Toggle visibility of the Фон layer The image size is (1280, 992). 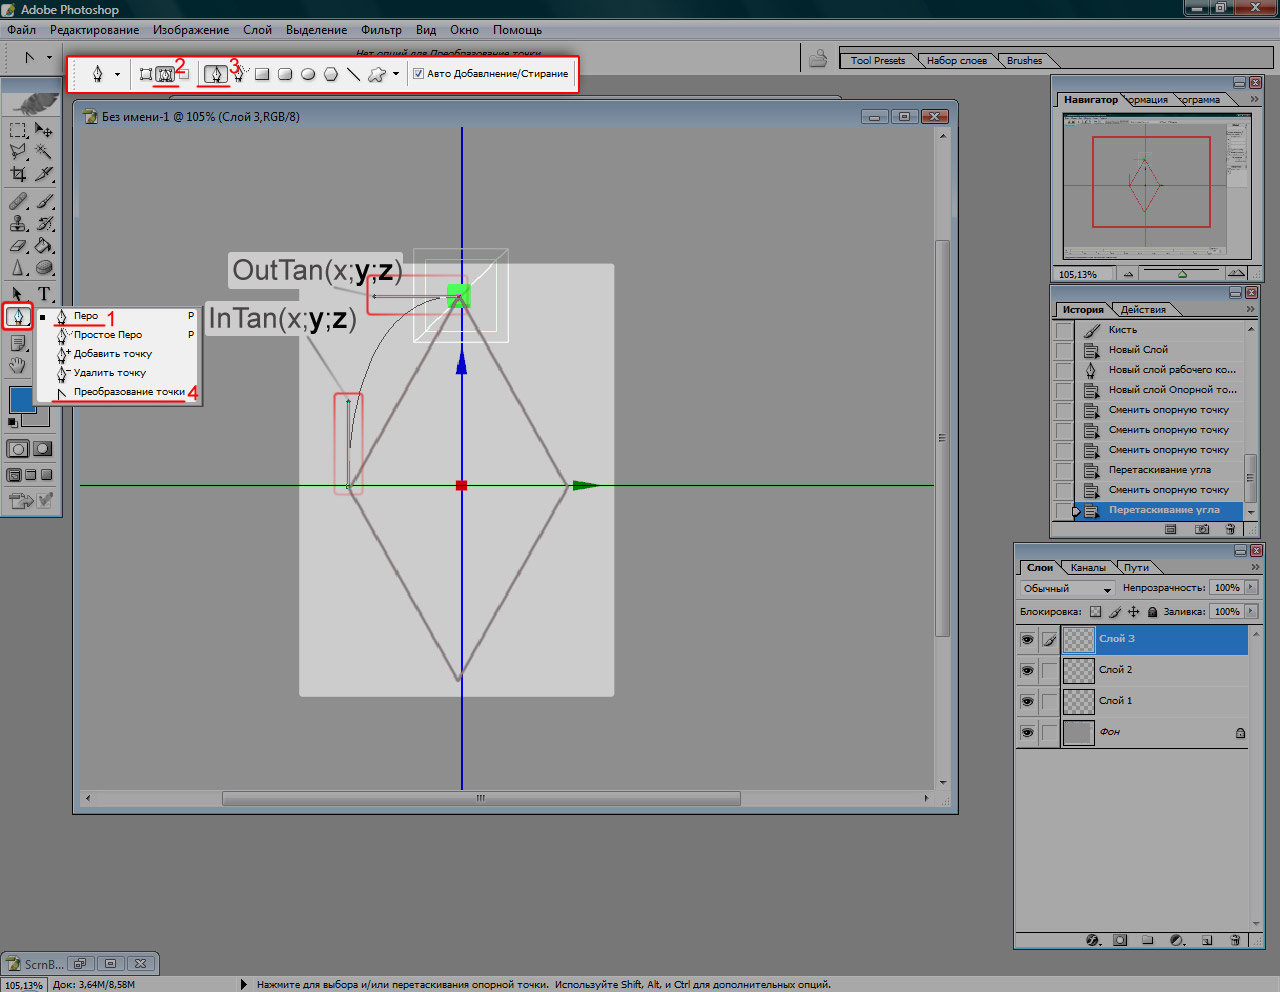coord(1027,732)
